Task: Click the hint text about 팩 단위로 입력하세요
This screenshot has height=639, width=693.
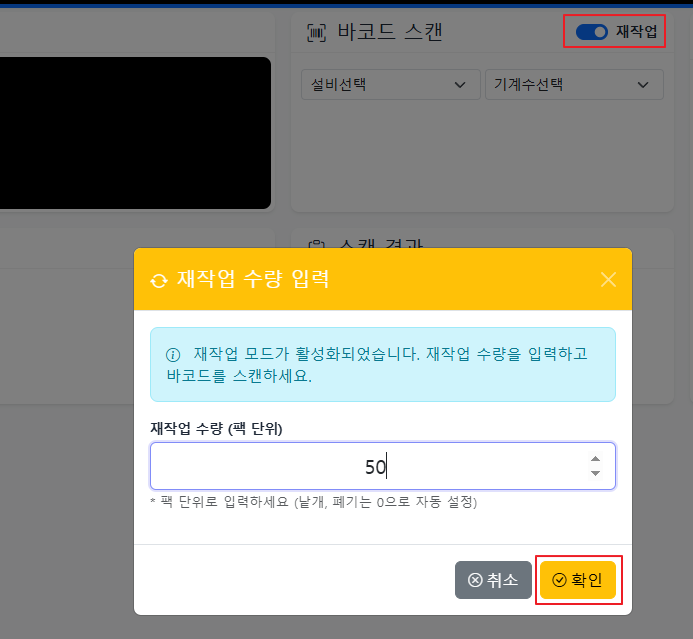Action: point(314,502)
